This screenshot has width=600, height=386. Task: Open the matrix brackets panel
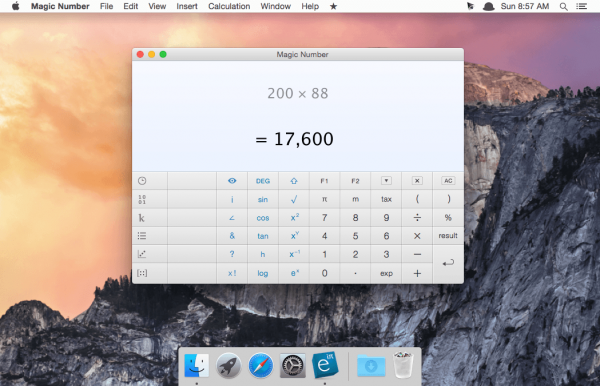click(142, 273)
